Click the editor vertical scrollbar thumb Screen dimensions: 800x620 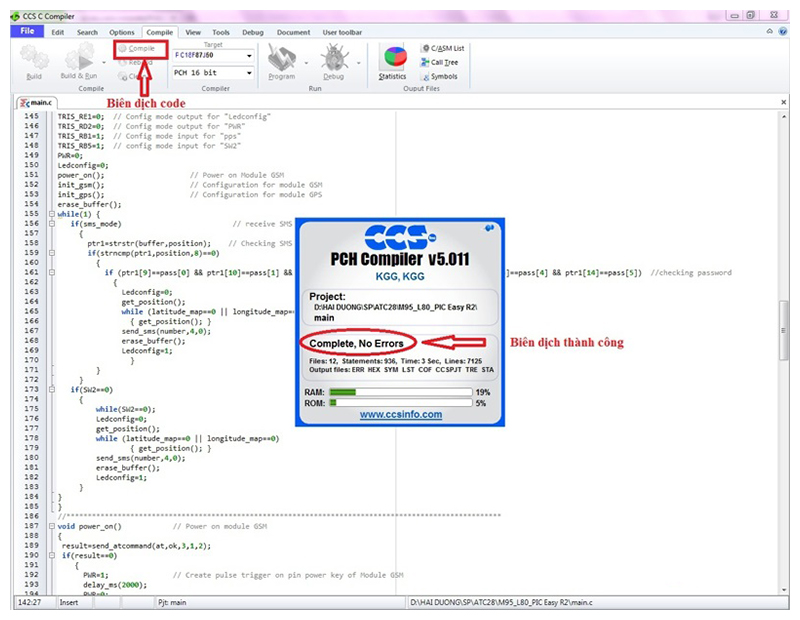[x=784, y=331]
